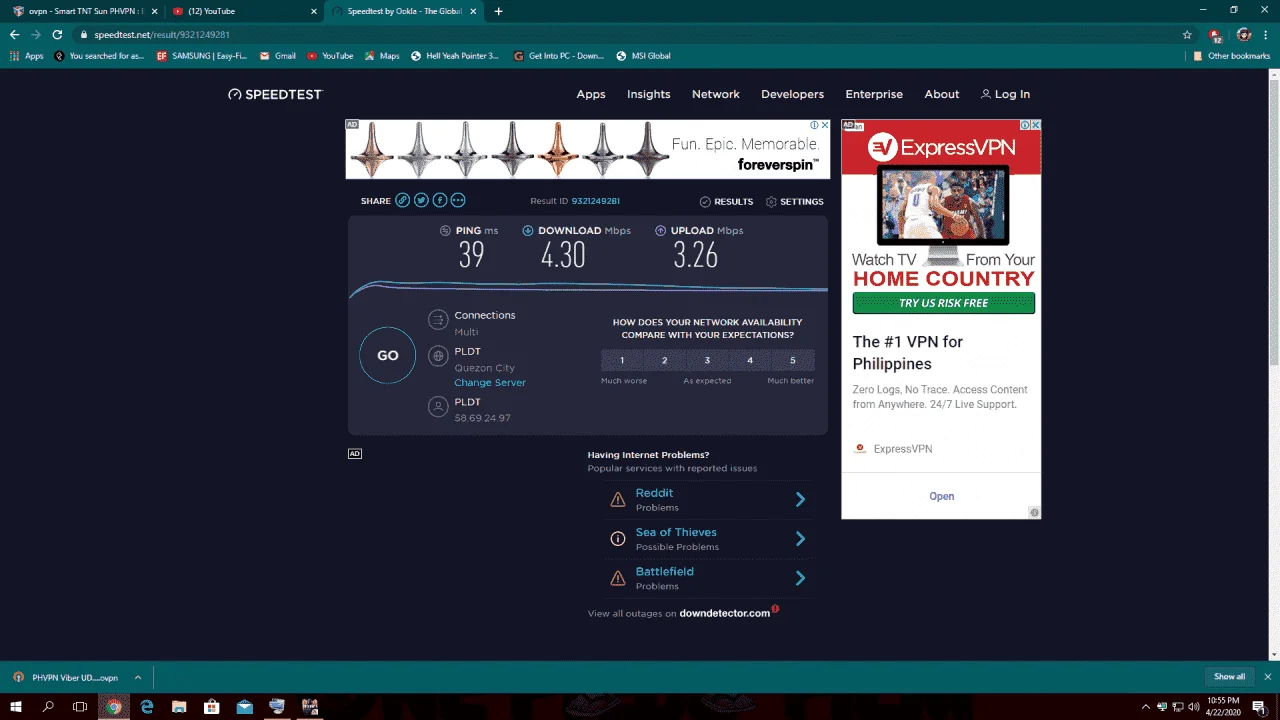Open the Insights menu
This screenshot has width=1280, height=720.
(x=649, y=94)
